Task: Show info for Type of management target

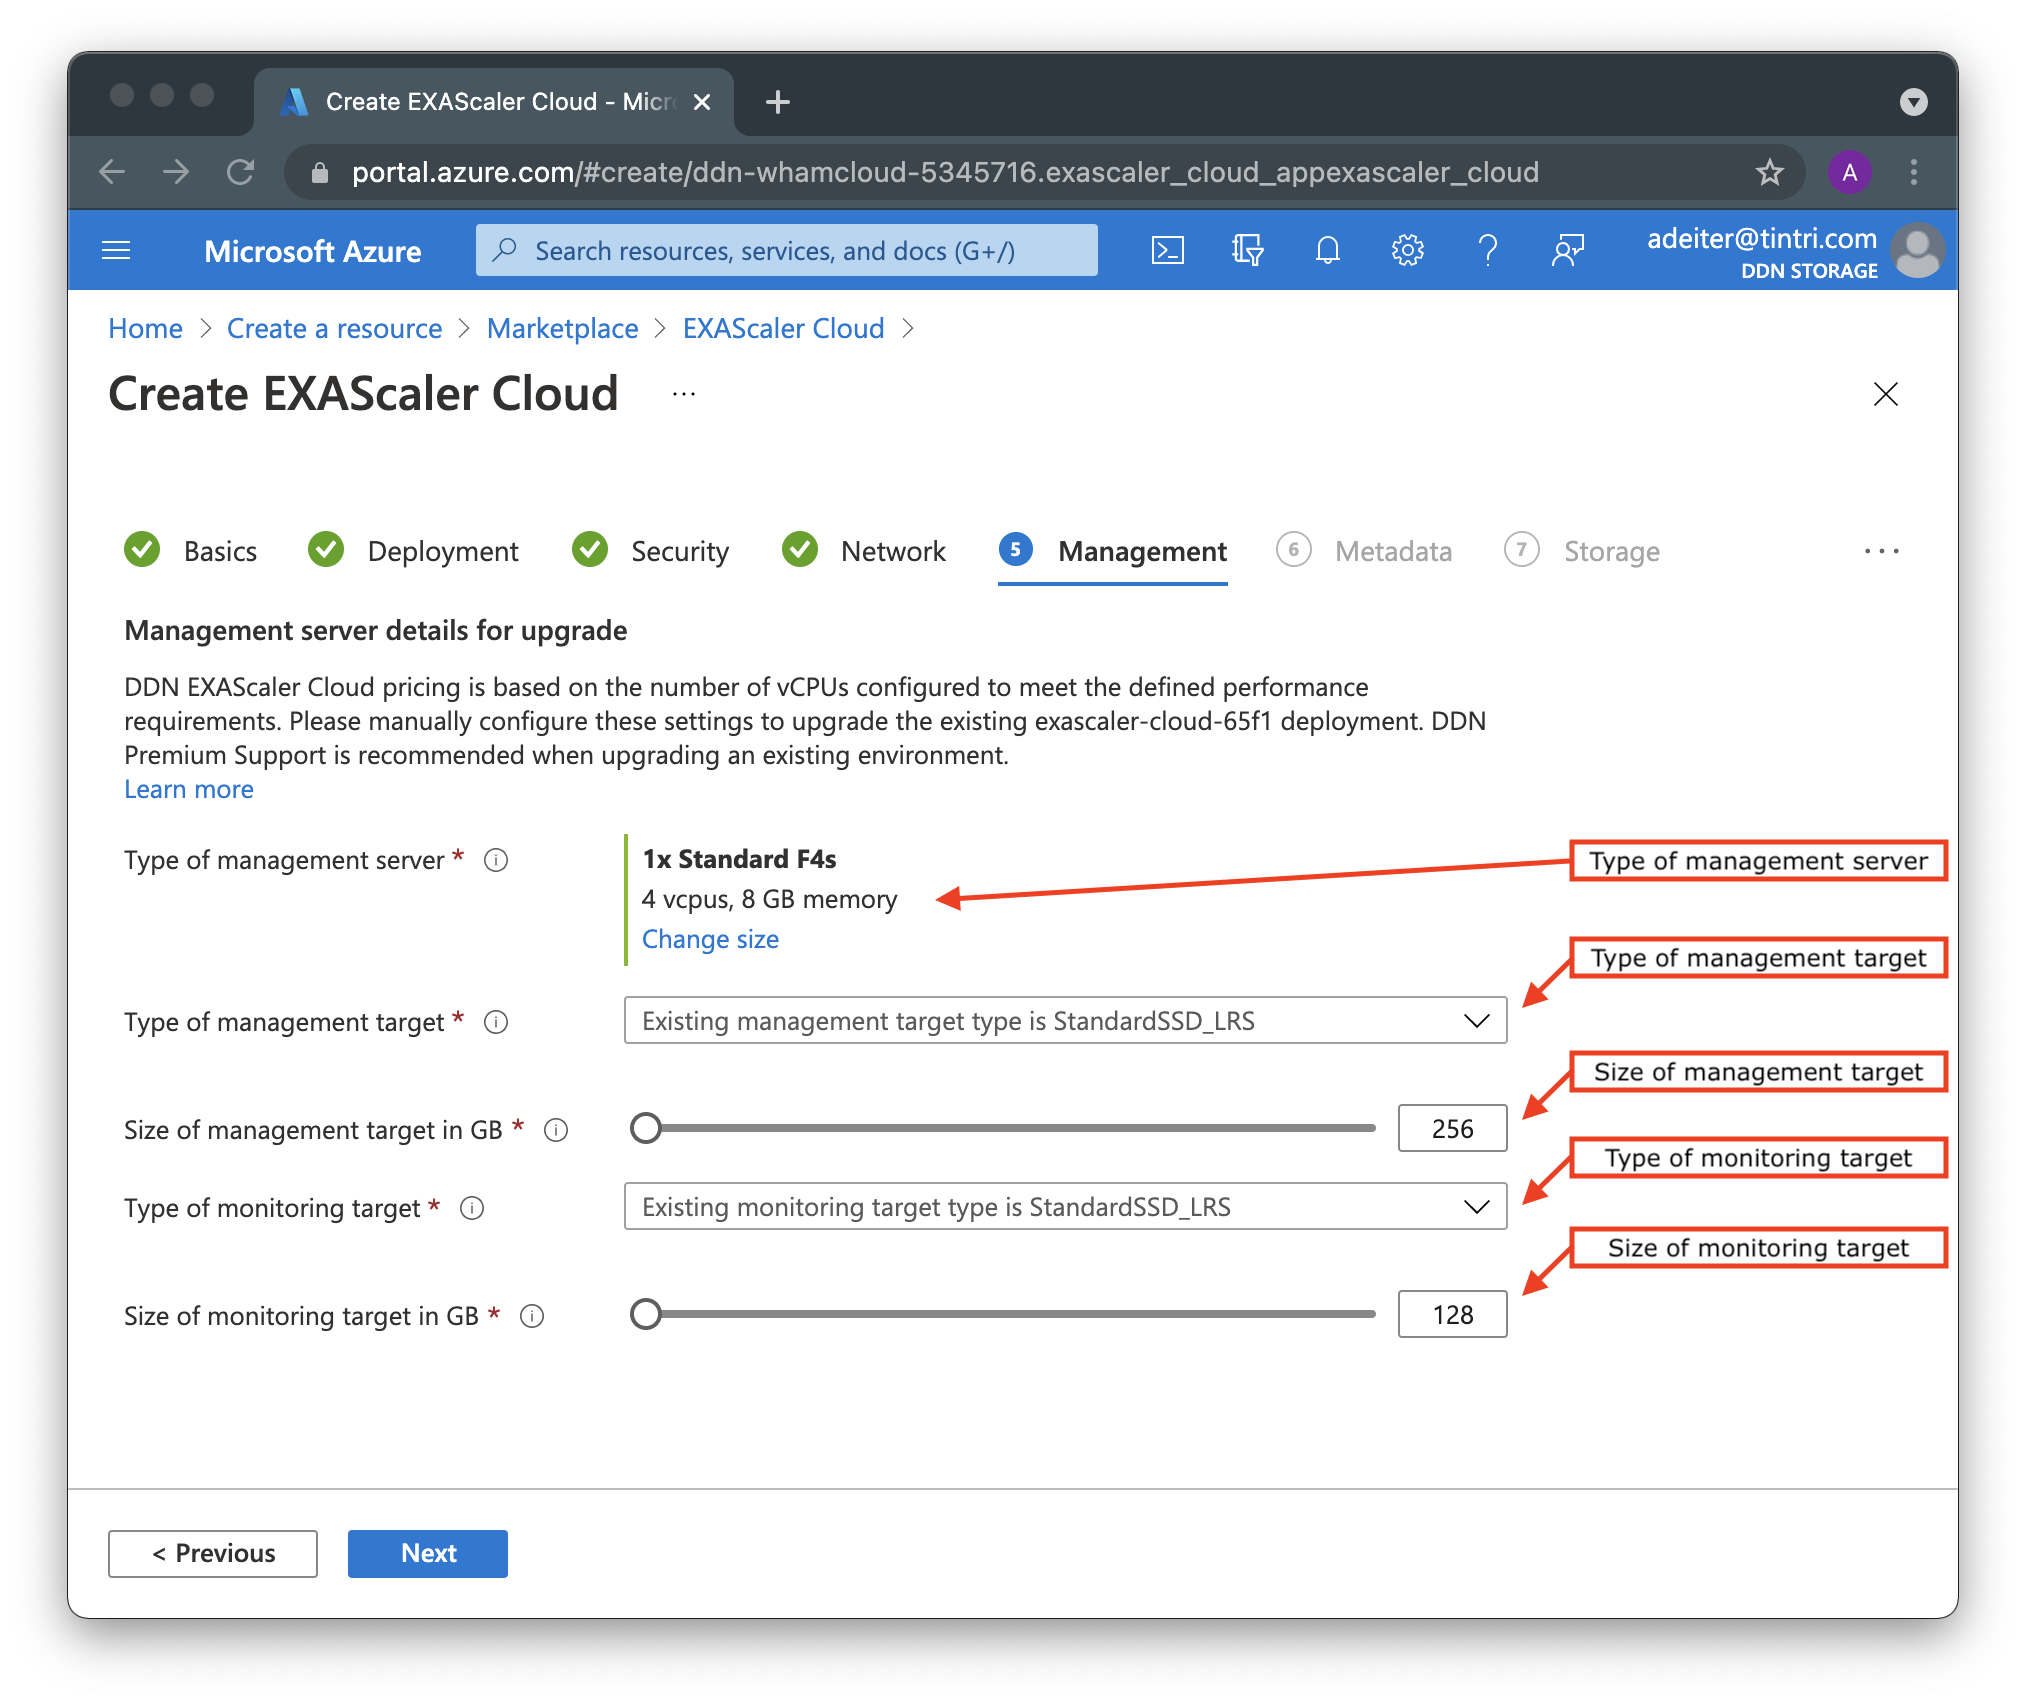Action: 496,1022
